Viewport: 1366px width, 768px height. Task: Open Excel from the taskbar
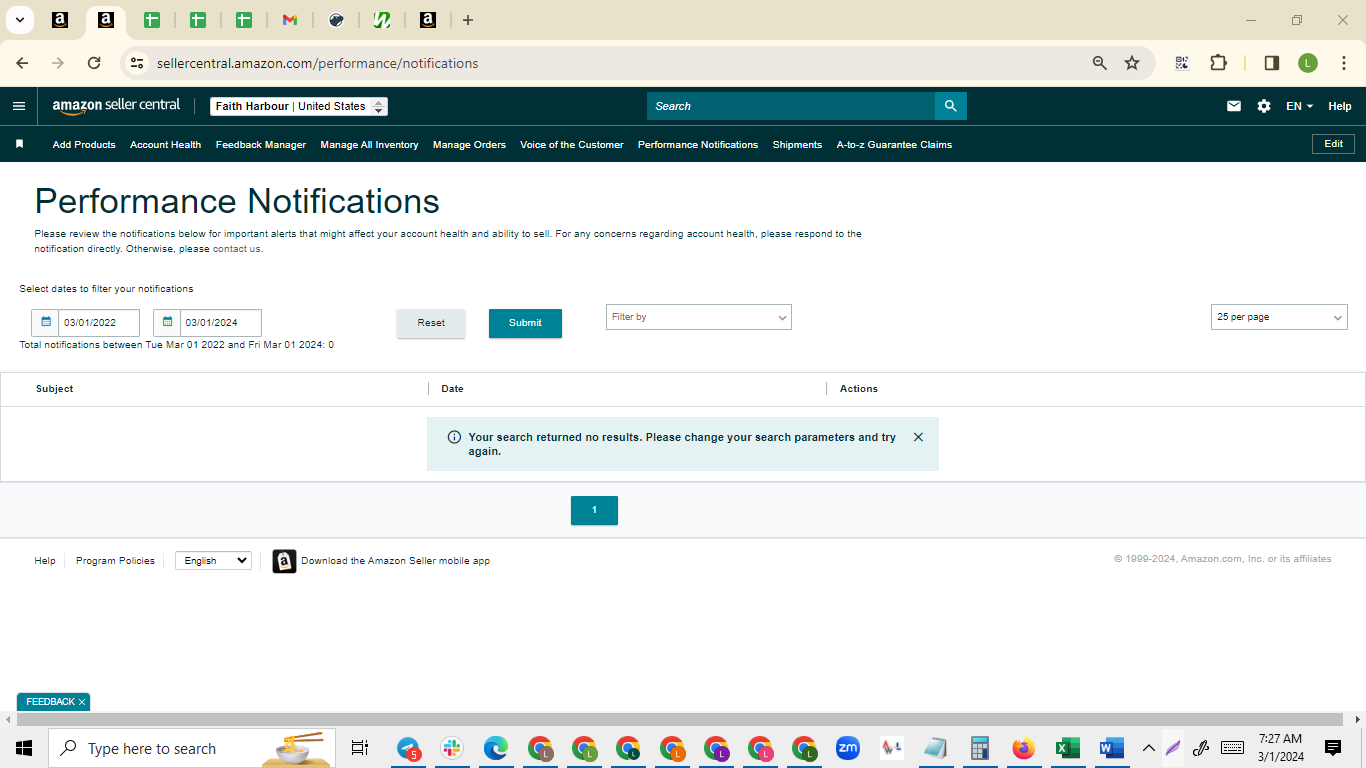pyautogui.click(x=1066, y=748)
